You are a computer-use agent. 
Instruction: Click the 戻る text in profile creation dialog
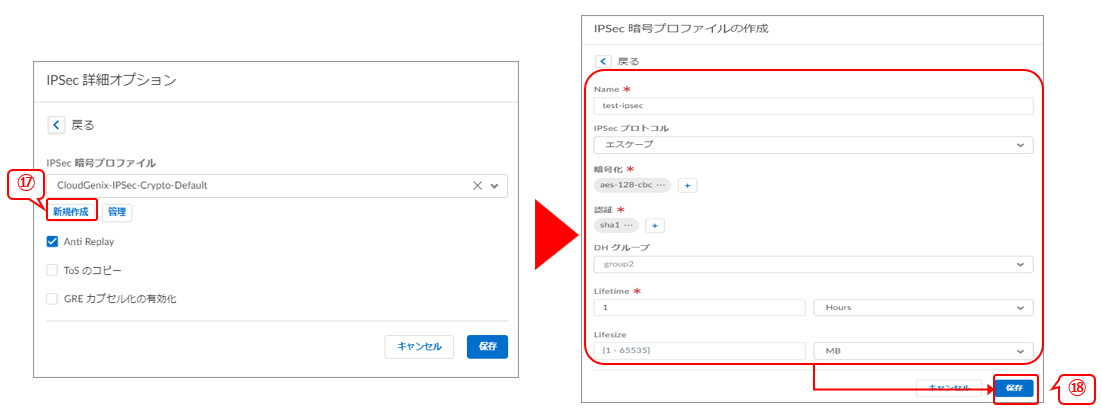click(628, 62)
